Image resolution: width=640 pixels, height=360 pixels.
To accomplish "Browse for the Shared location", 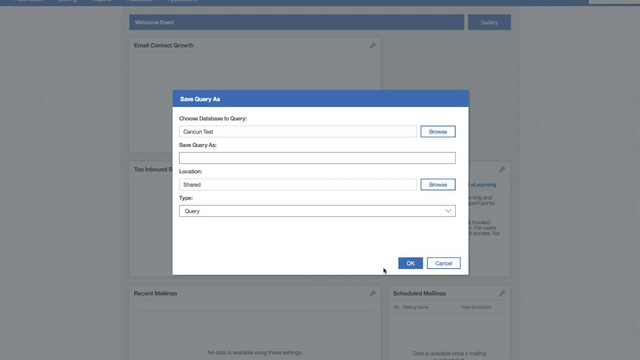I will pos(438,184).
